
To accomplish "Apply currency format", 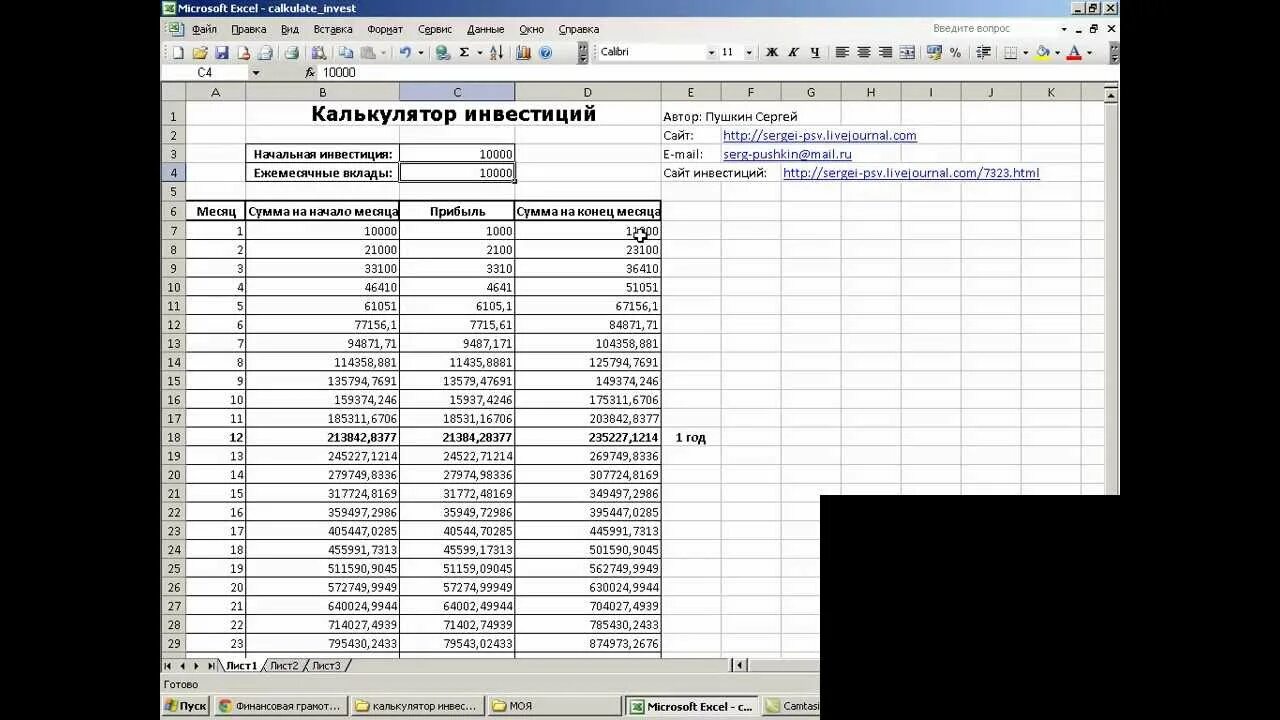I will [934, 52].
